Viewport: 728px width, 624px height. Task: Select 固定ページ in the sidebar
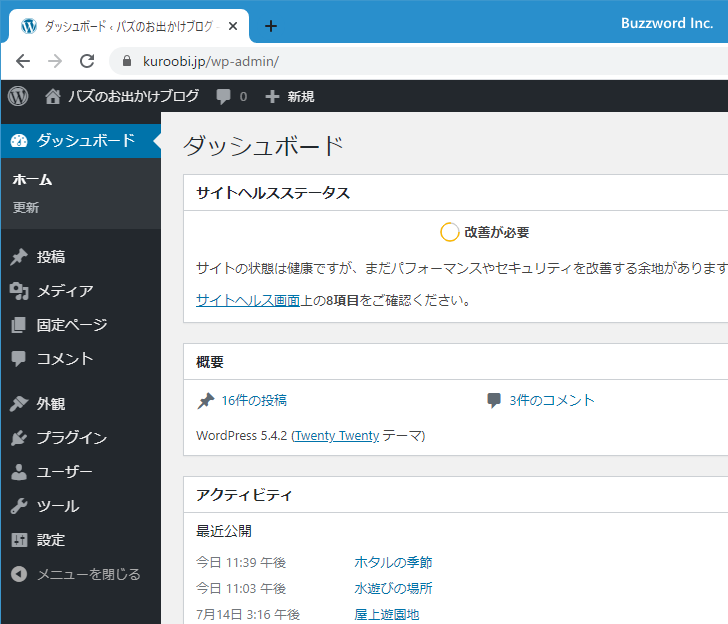[72, 325]
